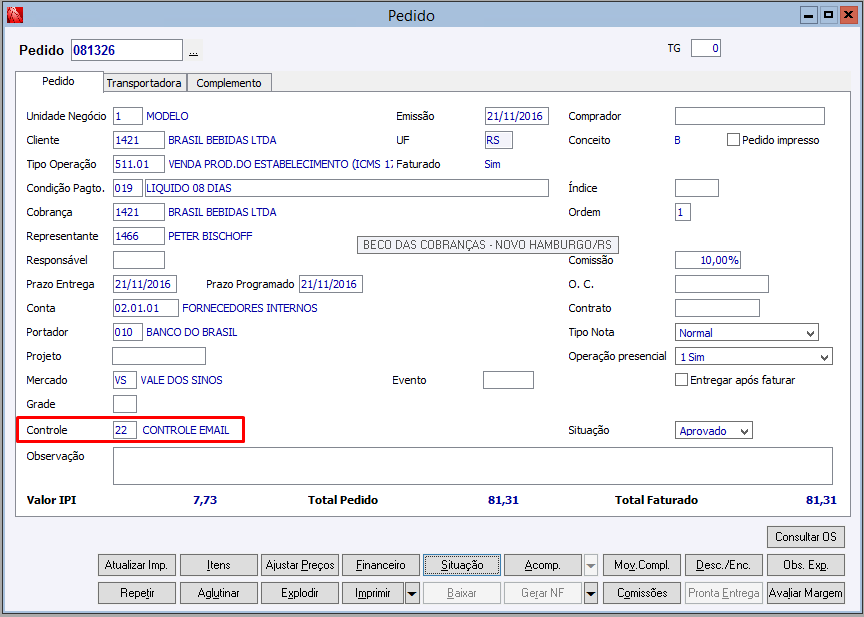864x617 pixels.
Task: Click the Cobrança code field
Action: [139, 212]
